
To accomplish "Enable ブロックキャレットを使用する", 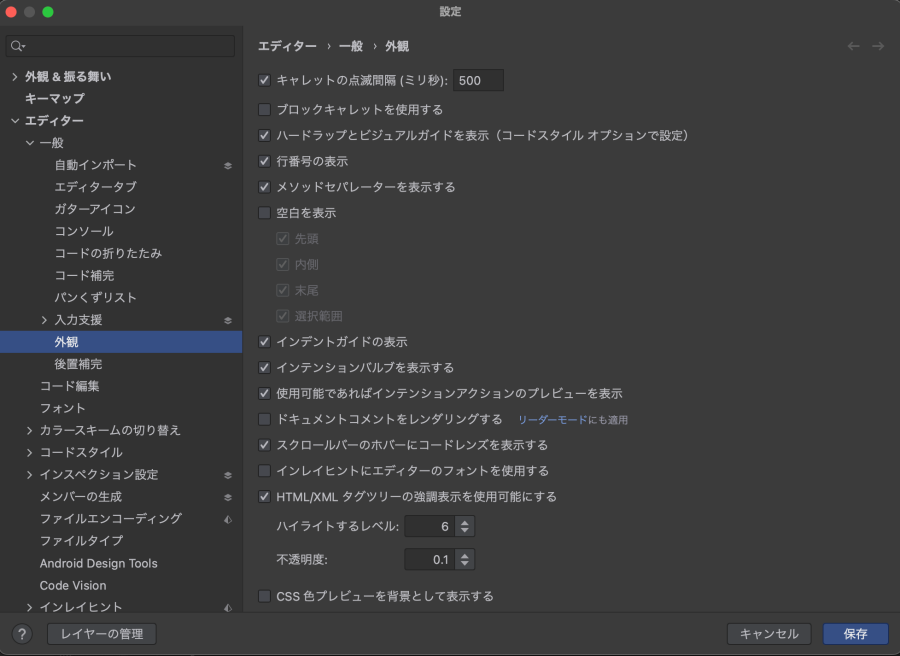I will point(265,109).
